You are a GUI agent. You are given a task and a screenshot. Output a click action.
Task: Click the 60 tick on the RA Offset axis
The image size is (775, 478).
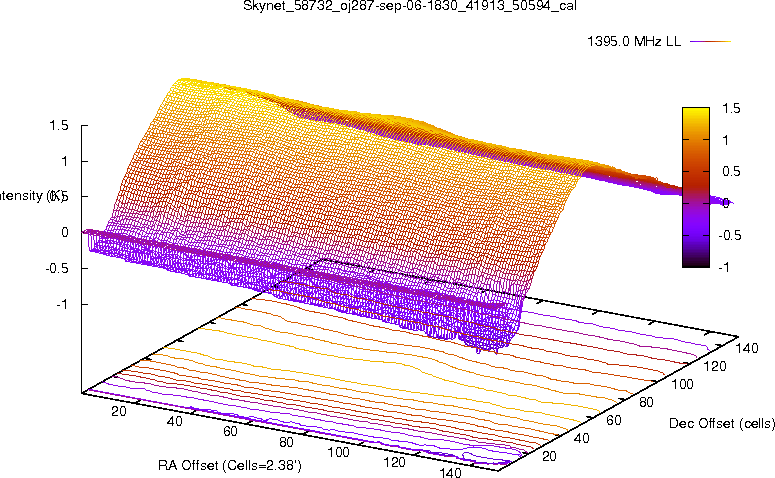230,432
